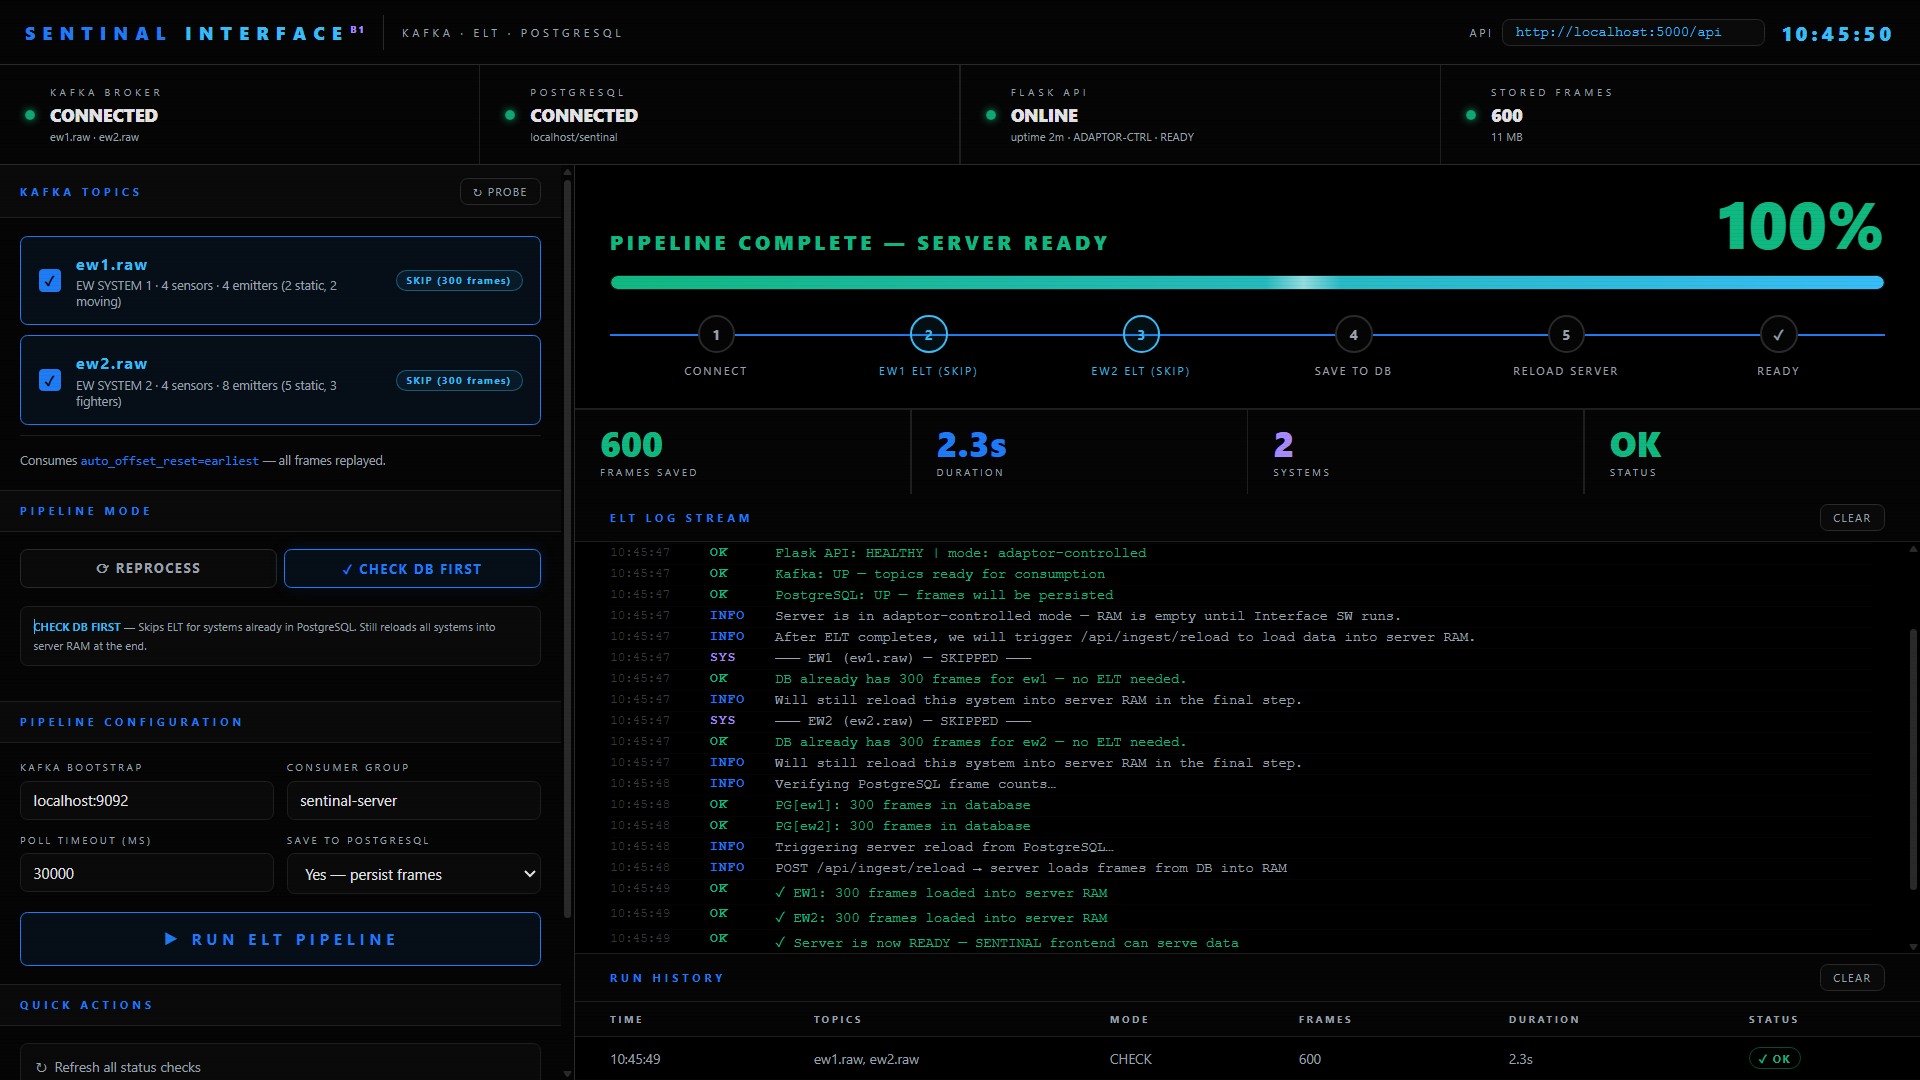Click the step 2 EW1 ELT circle

click(929, 335)
